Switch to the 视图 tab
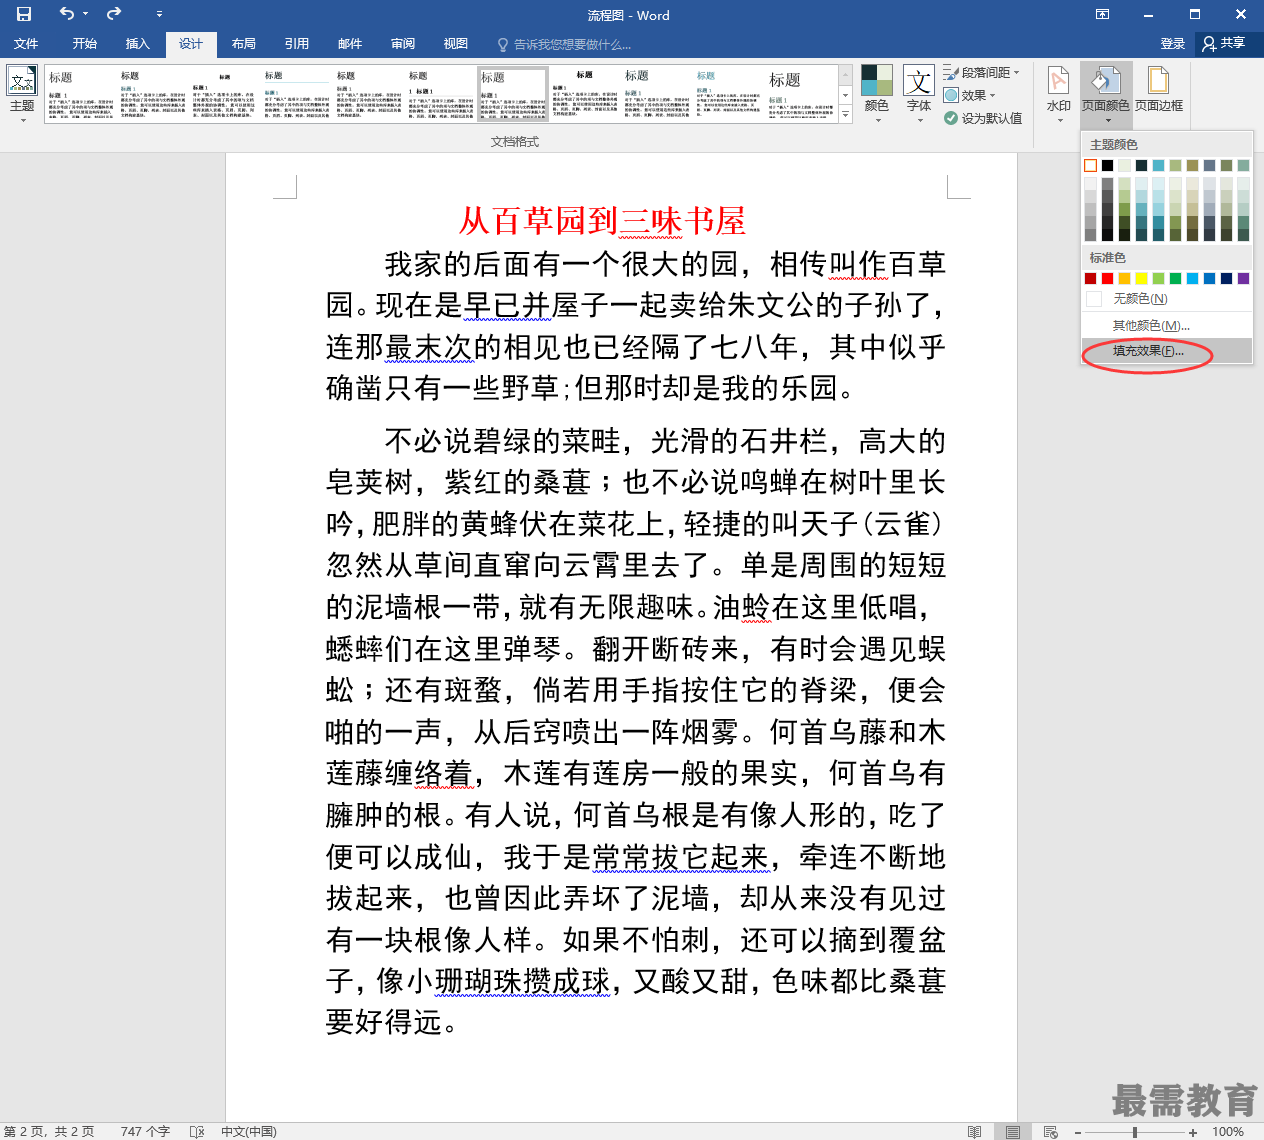The width and height of the screenshot is (1264, 1140). tap(456, 44)
